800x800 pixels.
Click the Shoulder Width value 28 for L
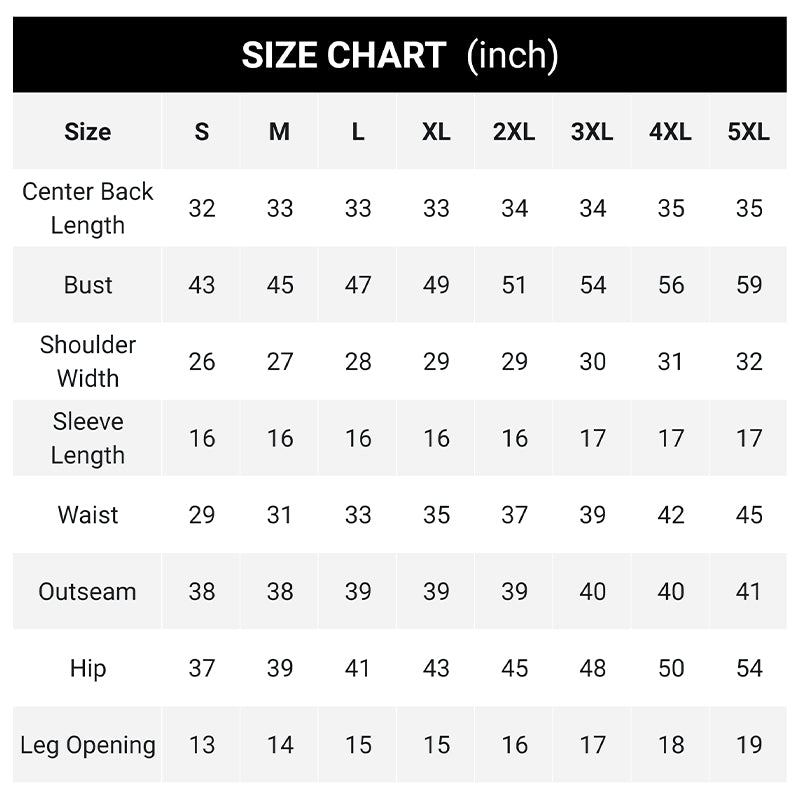pyautogui.click(x=358, y=361)
